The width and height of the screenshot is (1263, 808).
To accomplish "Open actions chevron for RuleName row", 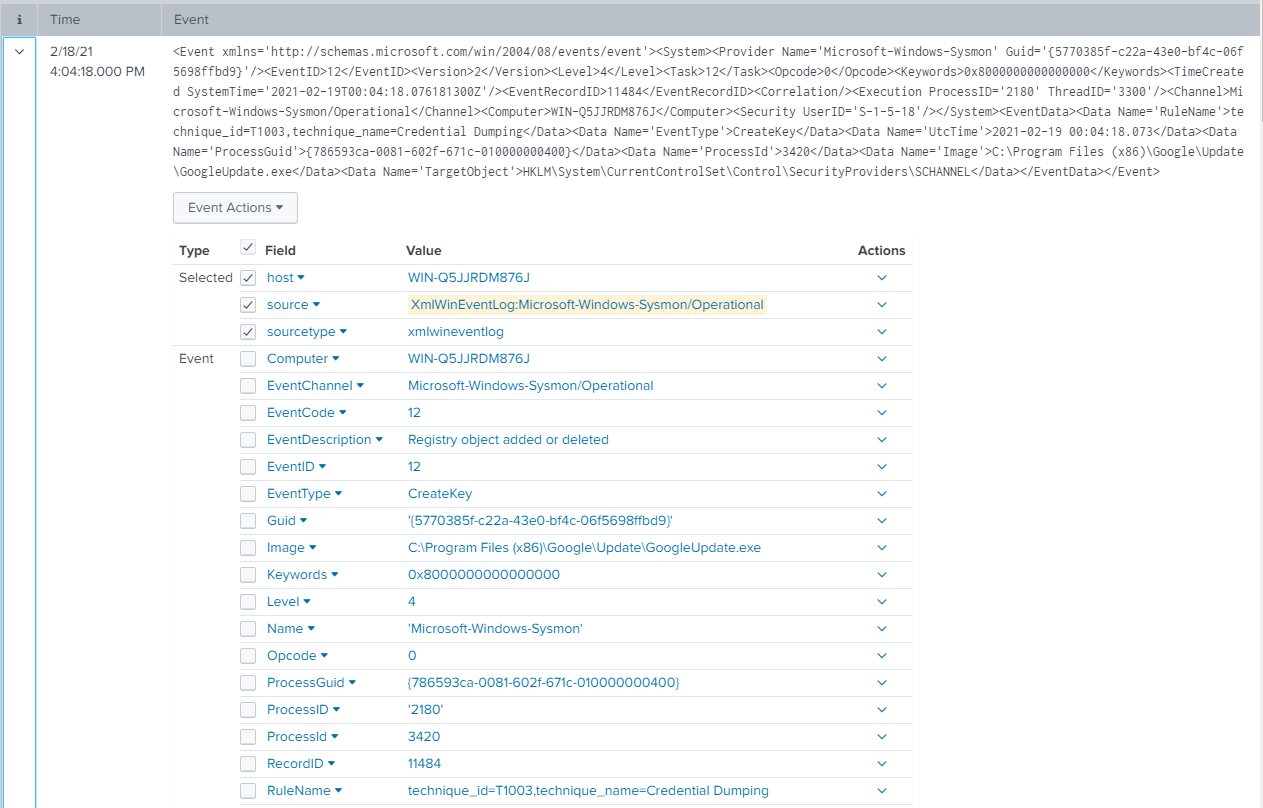I will click(x=881, y=791).
